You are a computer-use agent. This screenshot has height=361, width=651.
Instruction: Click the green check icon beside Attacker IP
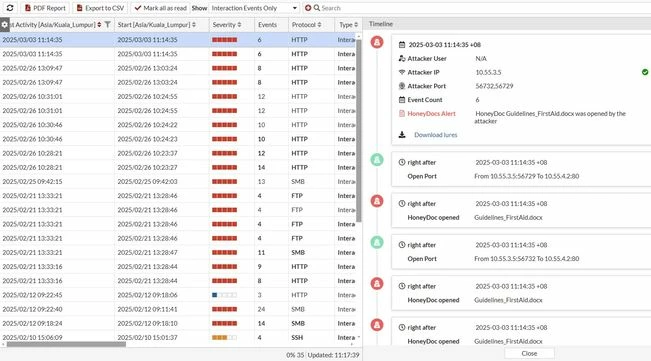(645, 72)
